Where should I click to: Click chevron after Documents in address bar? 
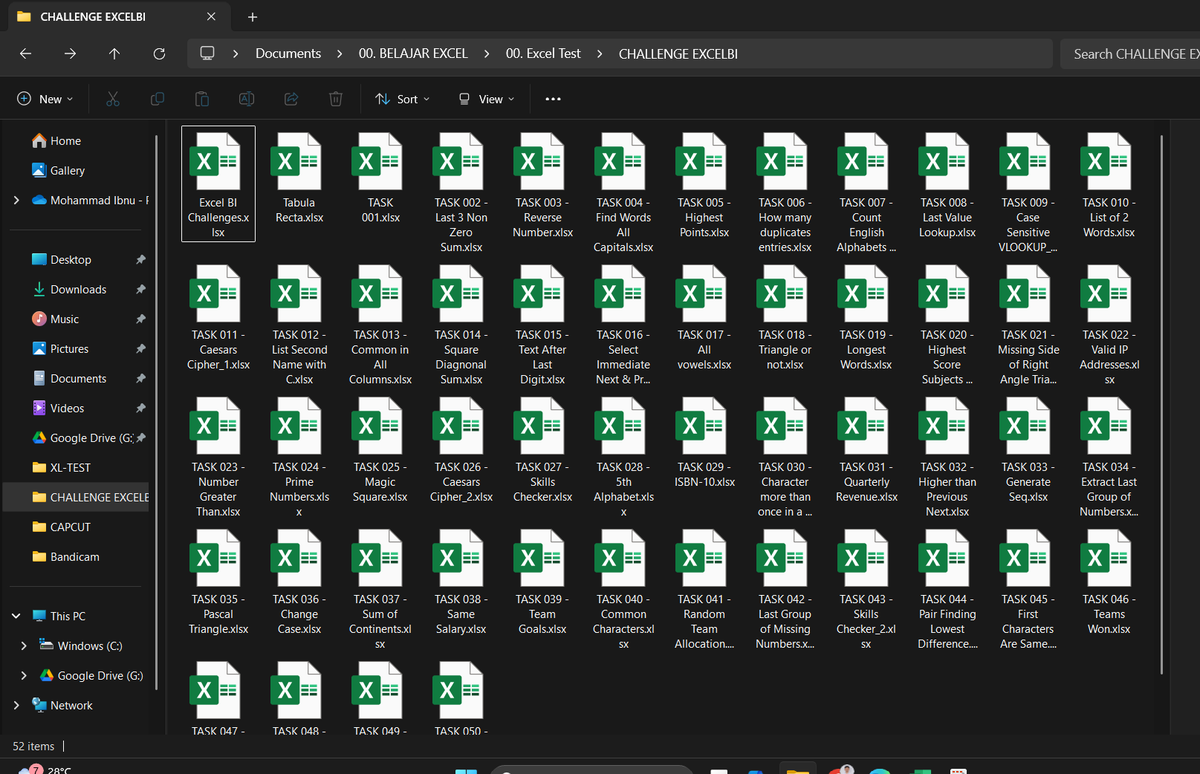340,54
